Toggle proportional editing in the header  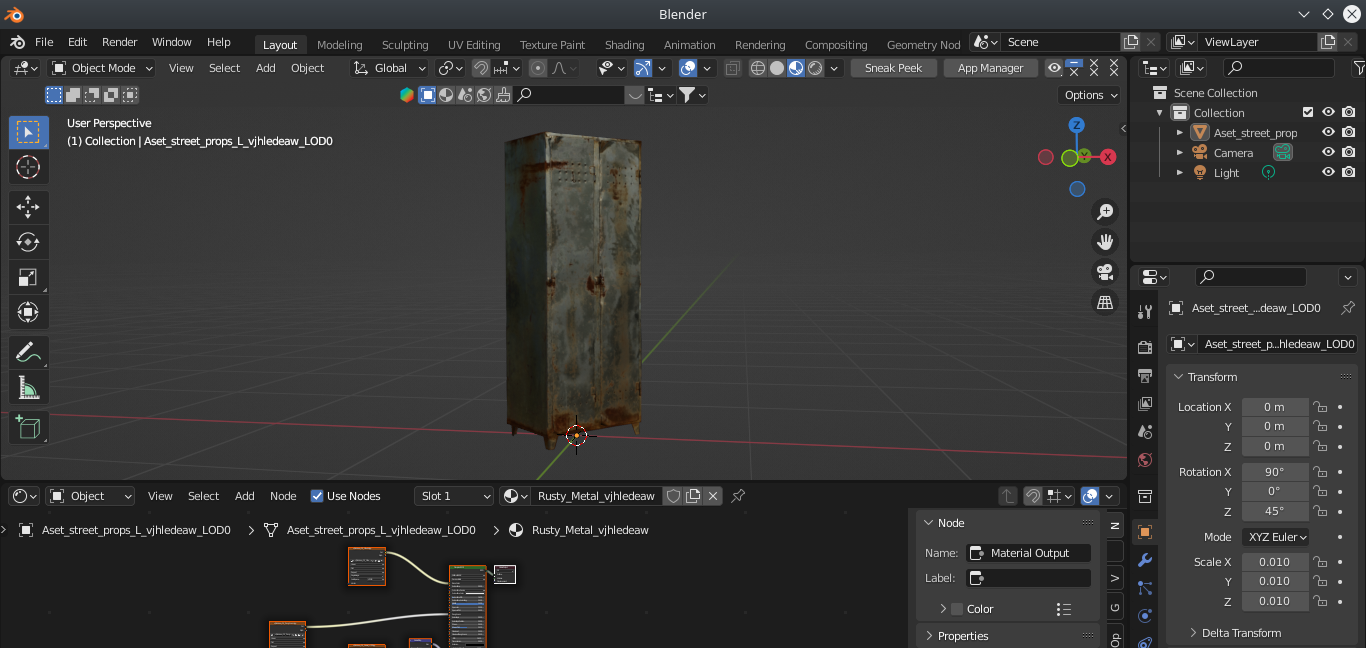click(537, 67)
